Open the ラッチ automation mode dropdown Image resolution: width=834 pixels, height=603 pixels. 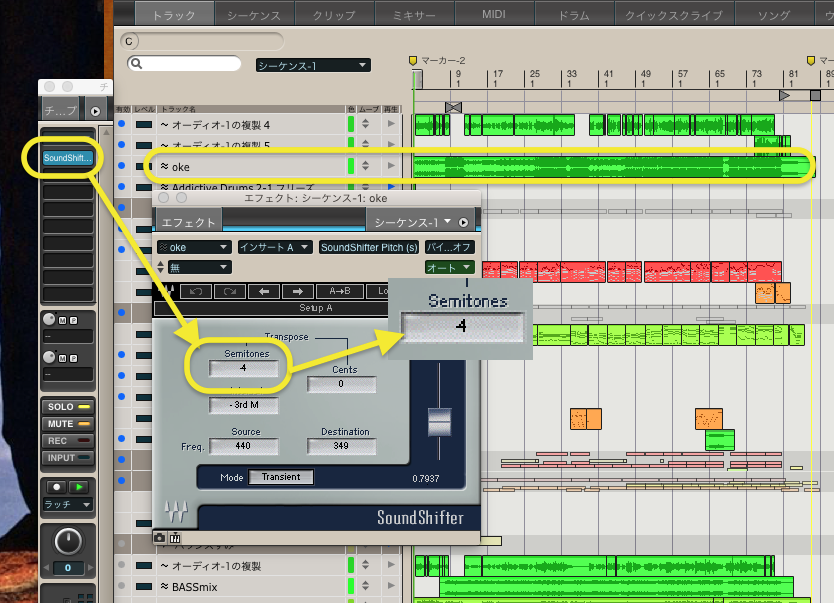pyautogui.click(x=68, y=504)
